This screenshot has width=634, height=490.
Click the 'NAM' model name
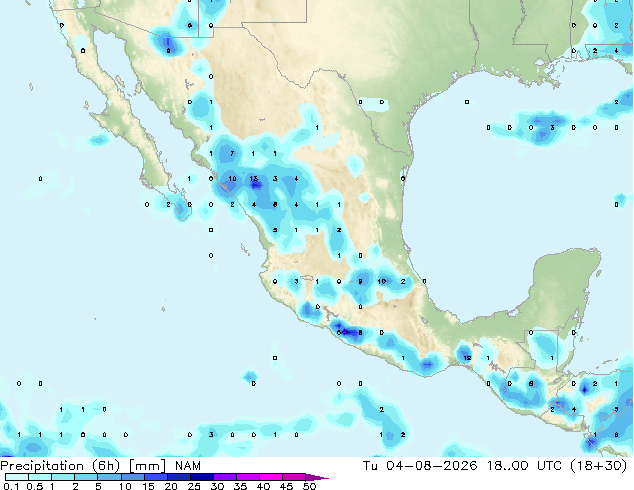pos(188,466)
